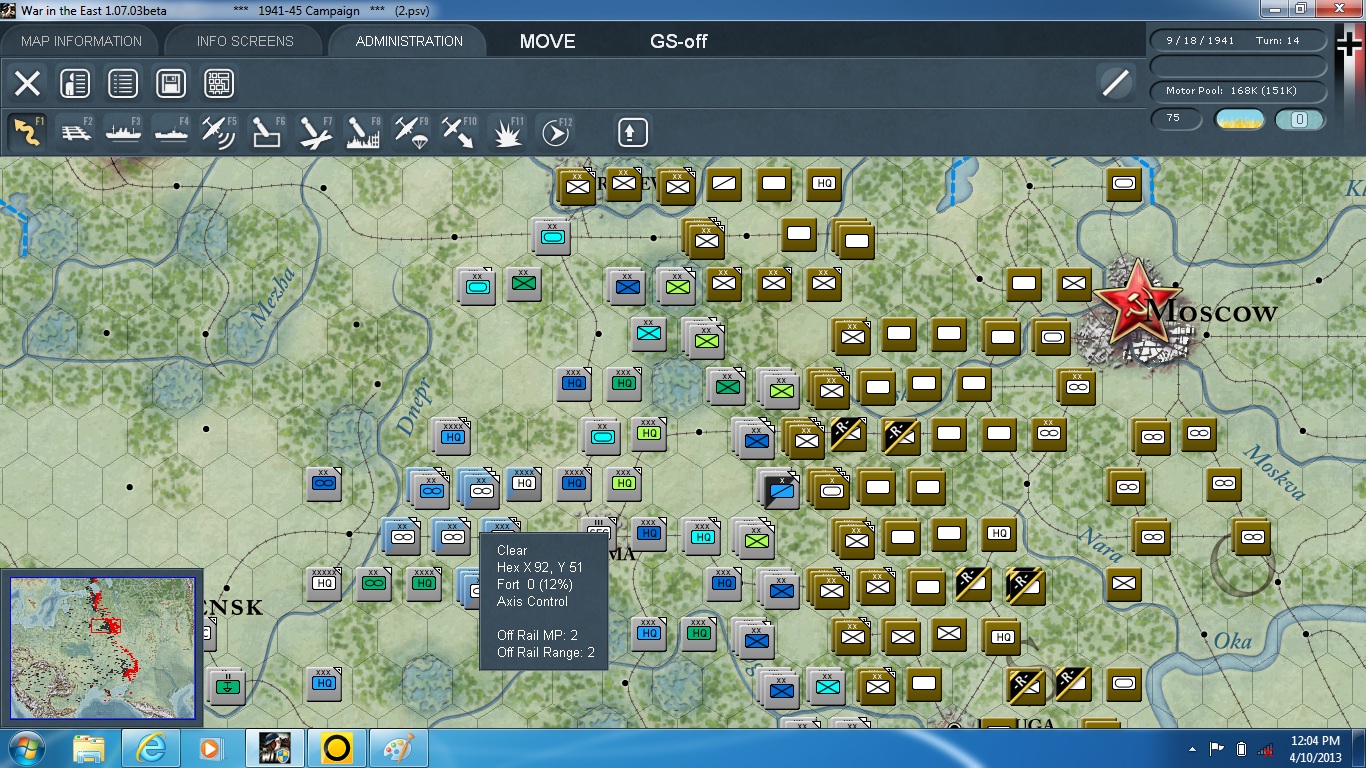Open the list report icon
The image size is (1366, 768).
[x=123, y=83]
